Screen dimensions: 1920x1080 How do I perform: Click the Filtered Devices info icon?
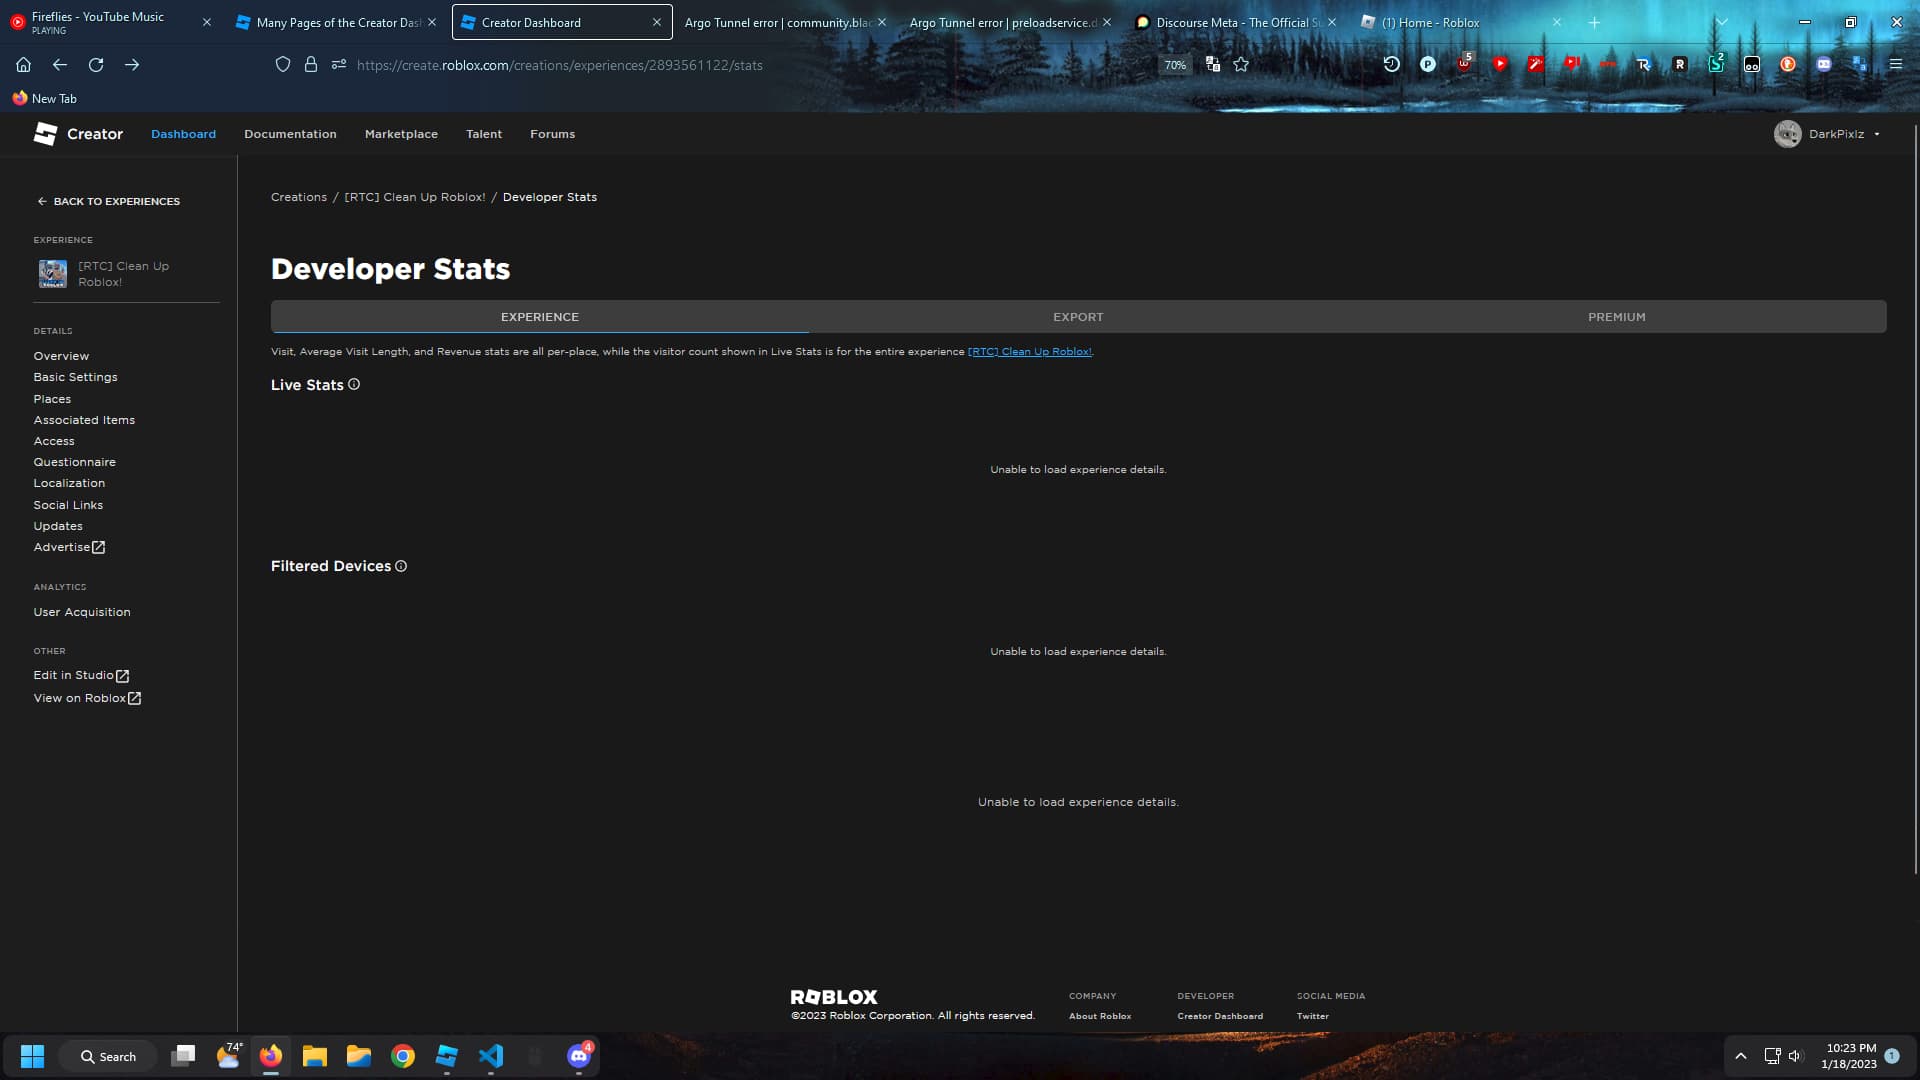pos(401,566)
